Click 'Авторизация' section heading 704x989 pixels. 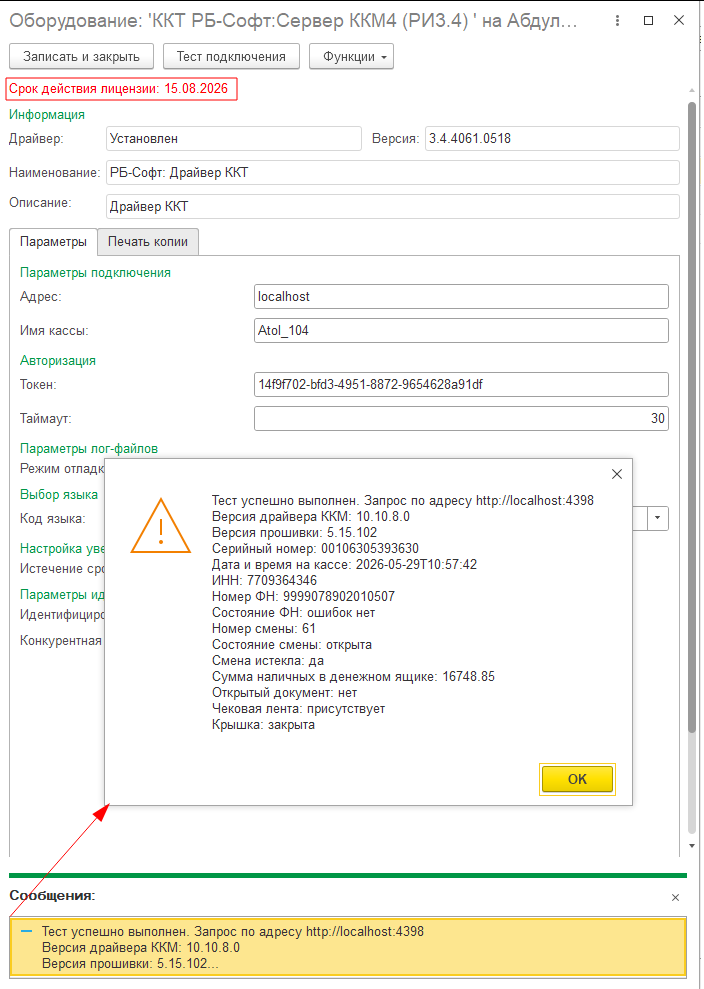click(x=58, y=360)
